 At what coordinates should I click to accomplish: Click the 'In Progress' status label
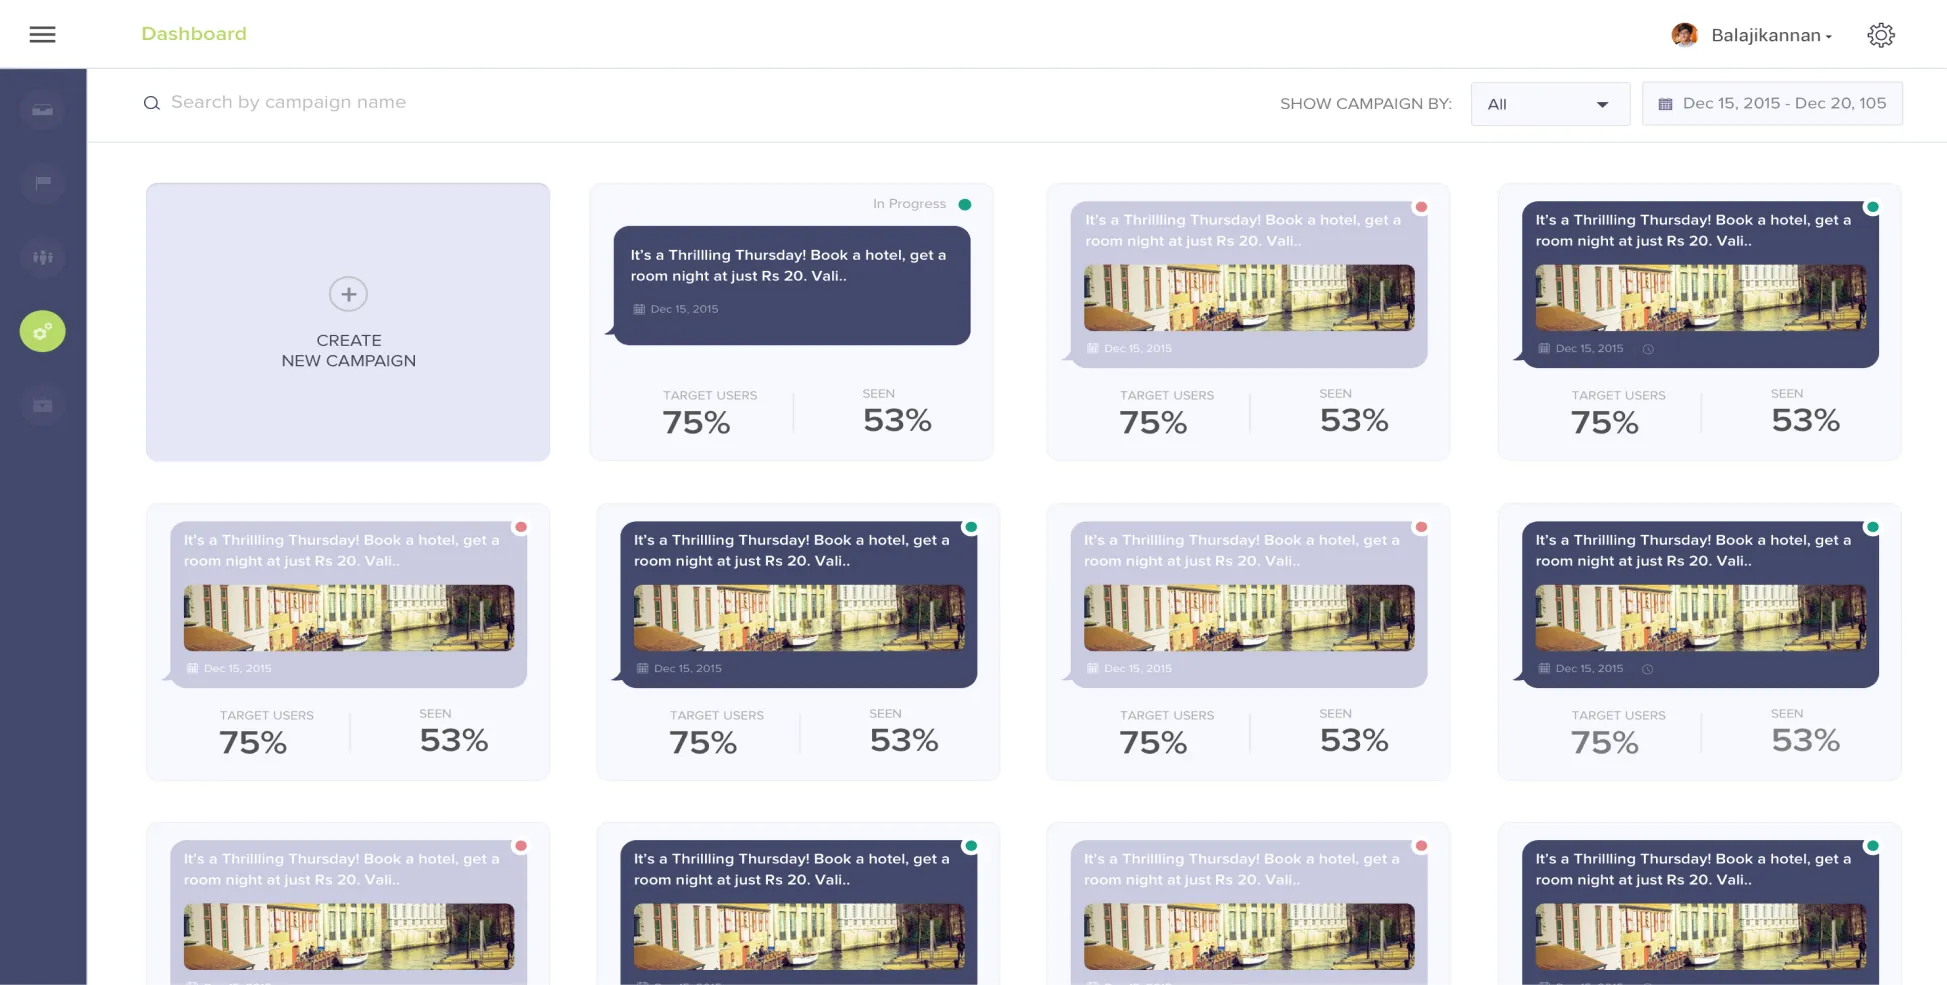click(909, 204)
